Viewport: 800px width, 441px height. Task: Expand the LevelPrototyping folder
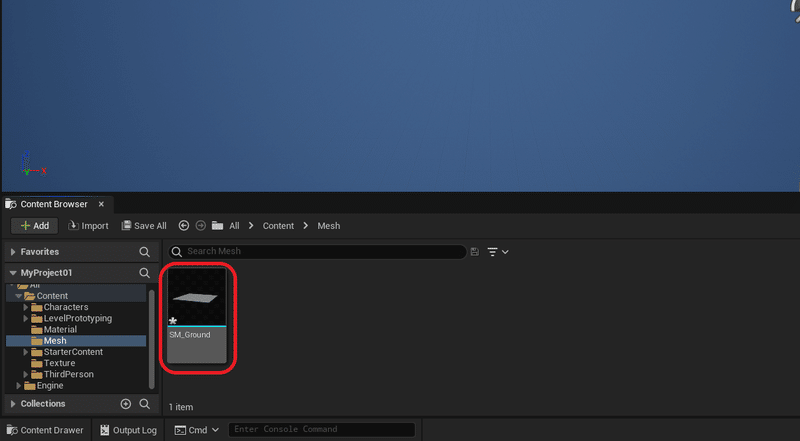point(26,318)
